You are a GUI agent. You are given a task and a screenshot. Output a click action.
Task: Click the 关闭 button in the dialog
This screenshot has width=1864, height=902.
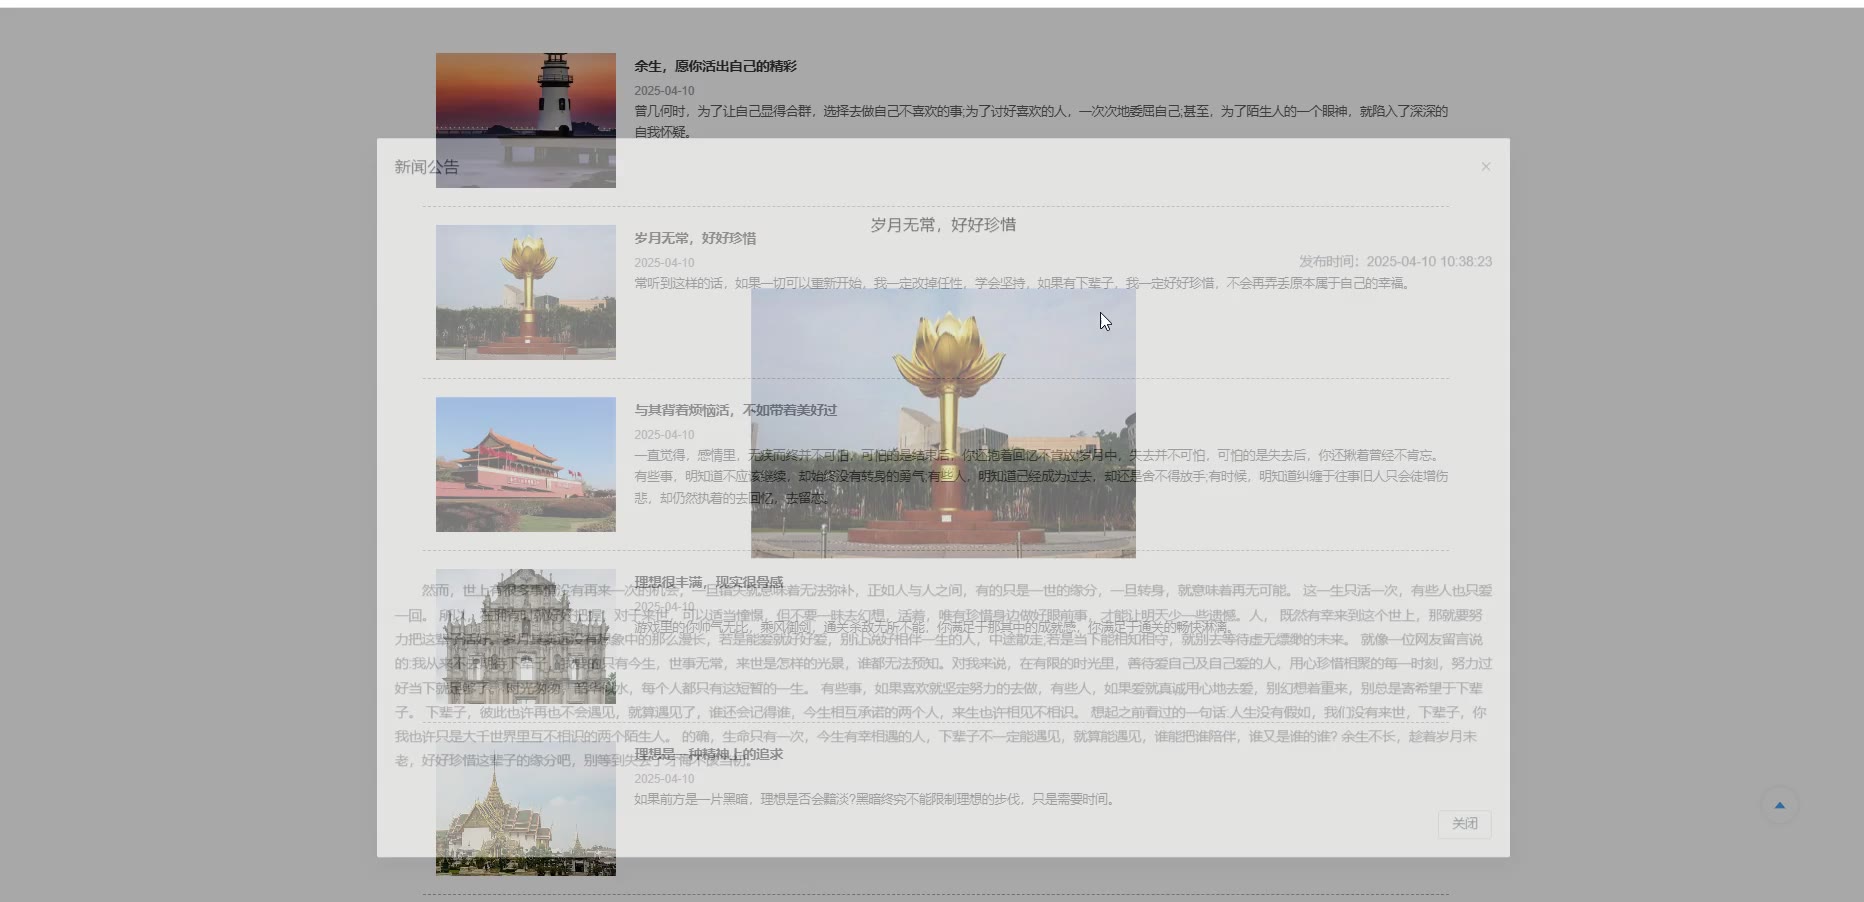pos(1465,824)
